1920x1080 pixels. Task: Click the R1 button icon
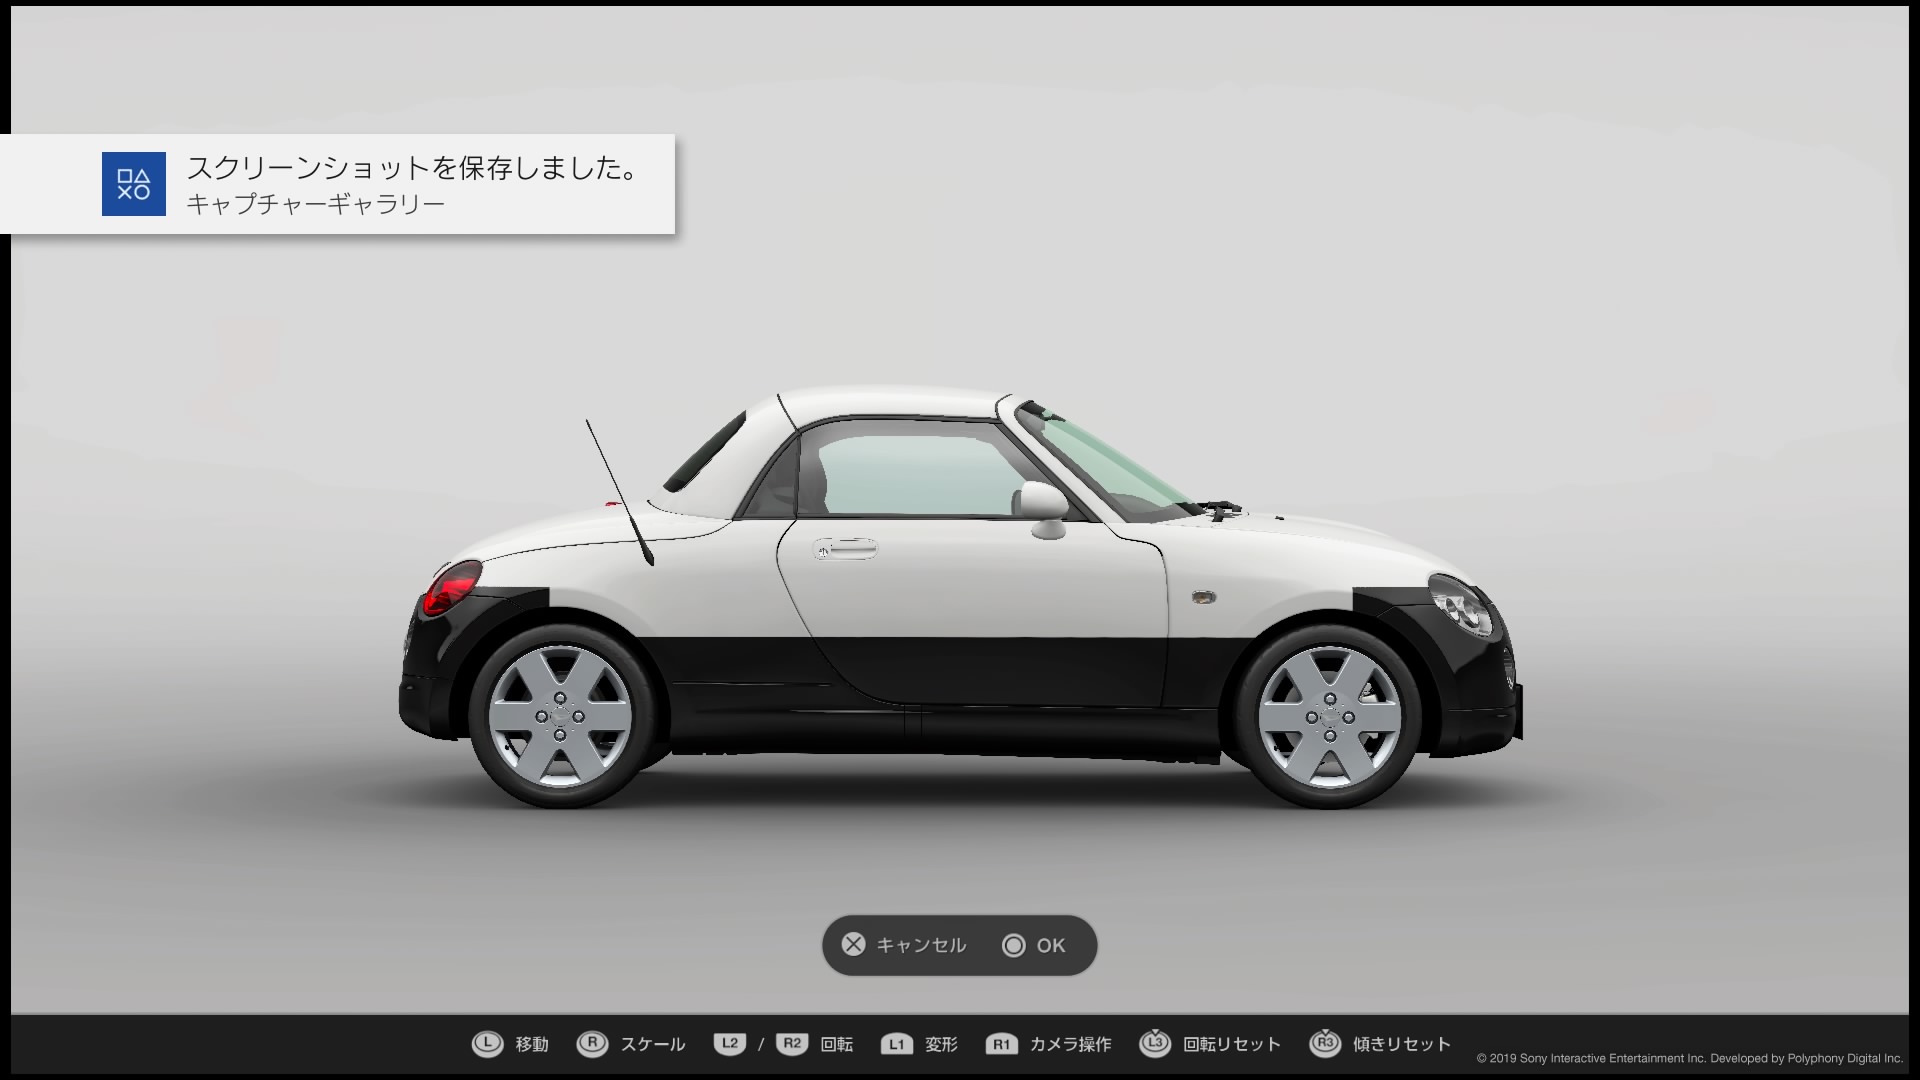(x=1001, y=1045)
